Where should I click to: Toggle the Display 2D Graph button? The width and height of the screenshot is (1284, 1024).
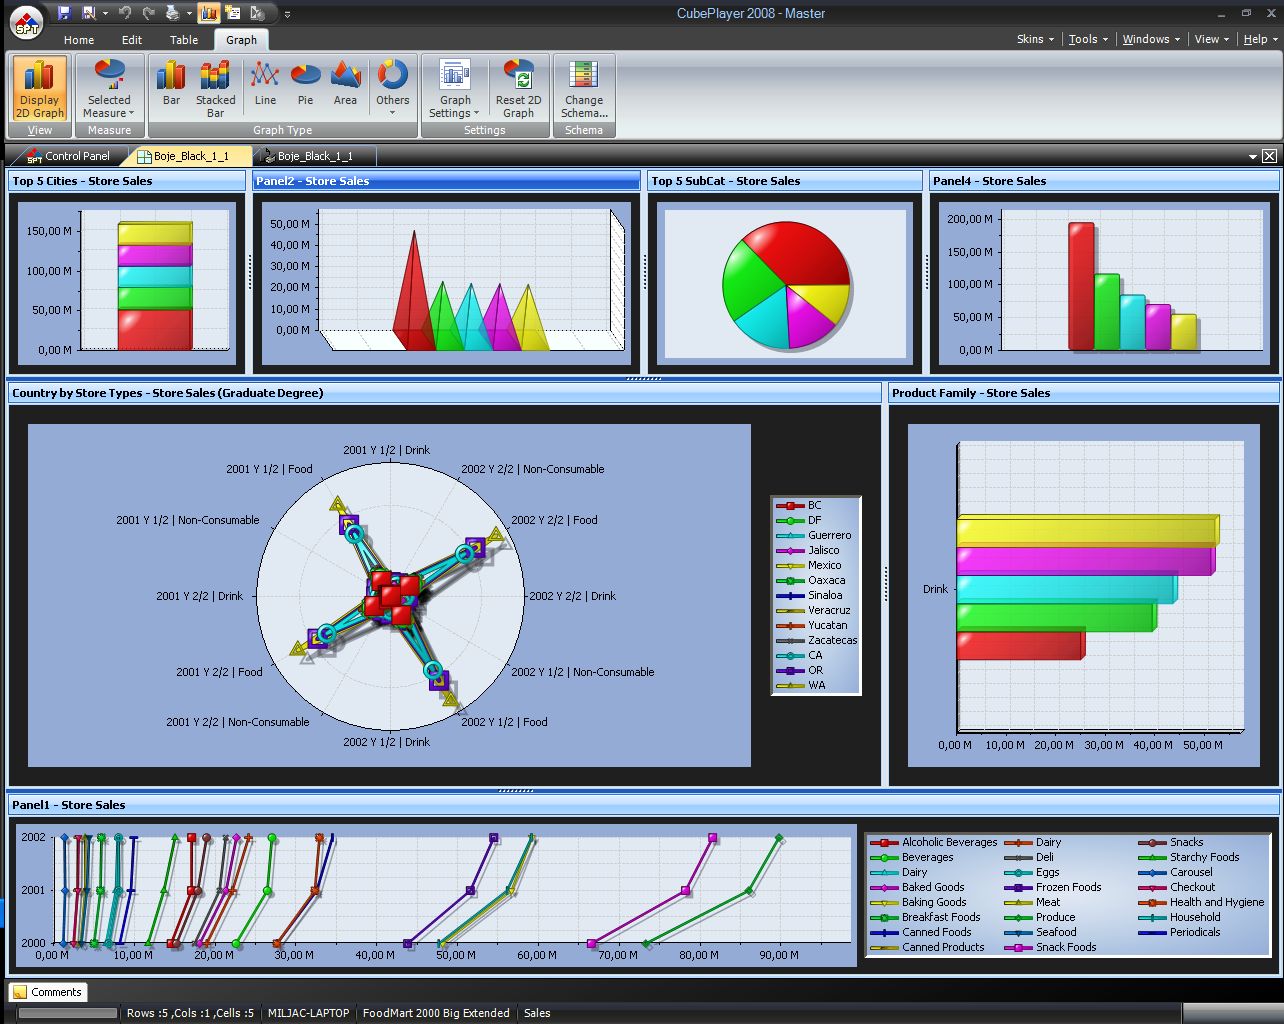coord(39,89)
